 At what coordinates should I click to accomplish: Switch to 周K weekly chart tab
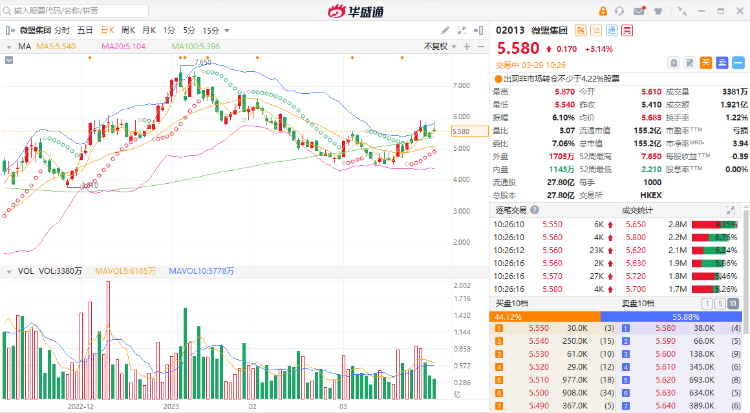tap(126, 30)
